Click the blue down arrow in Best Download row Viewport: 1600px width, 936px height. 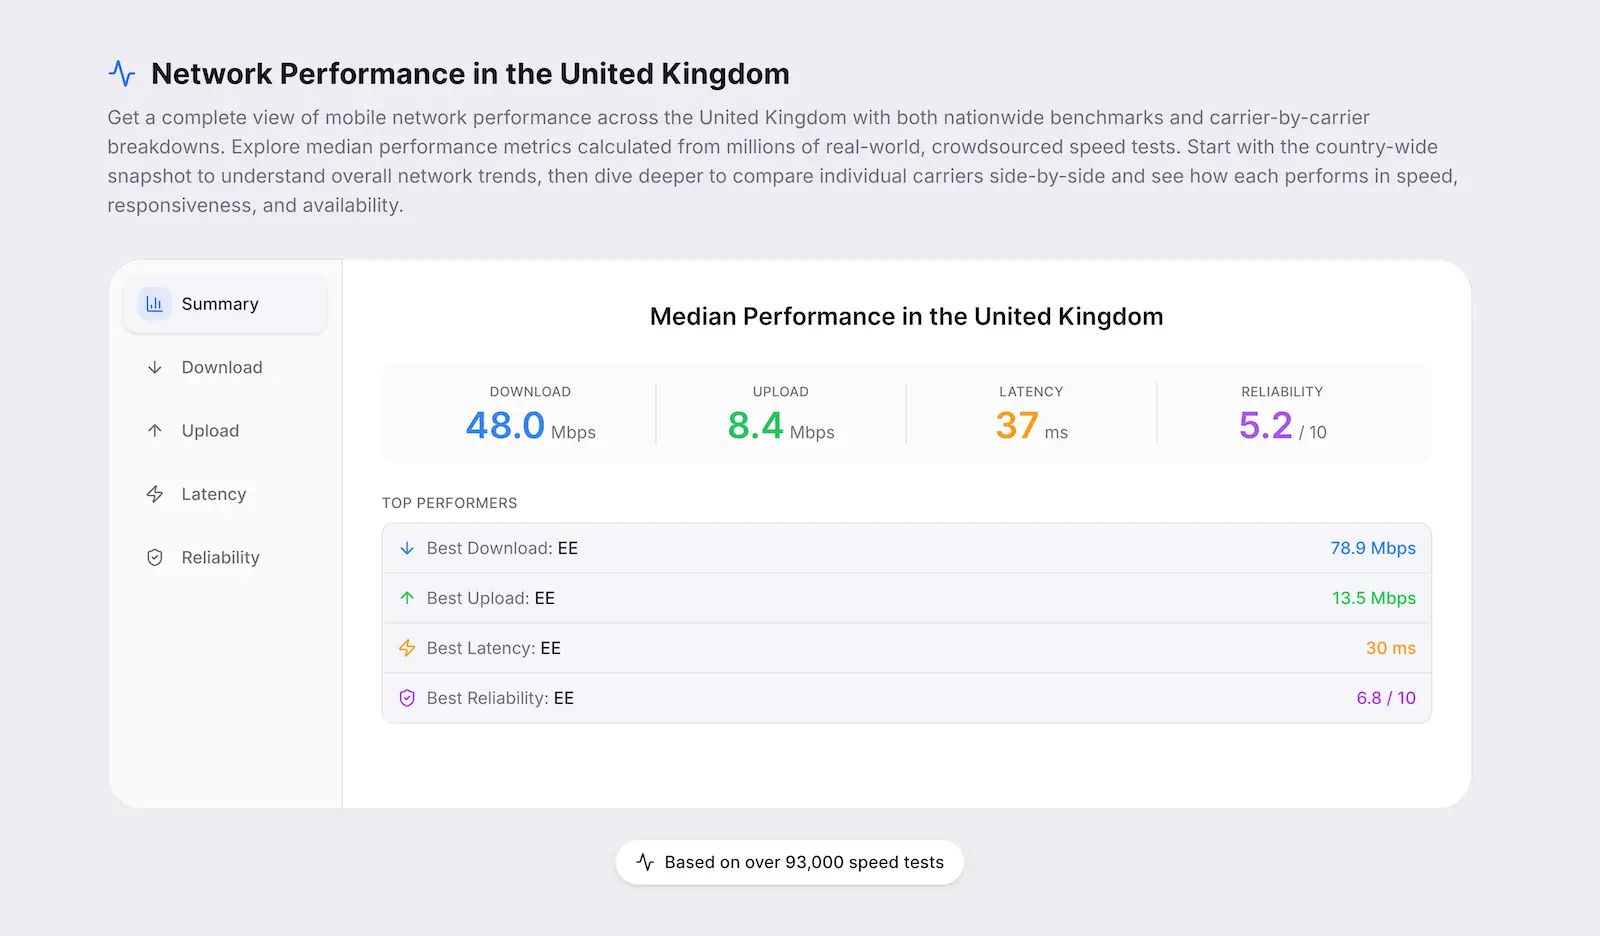(407, 548)
